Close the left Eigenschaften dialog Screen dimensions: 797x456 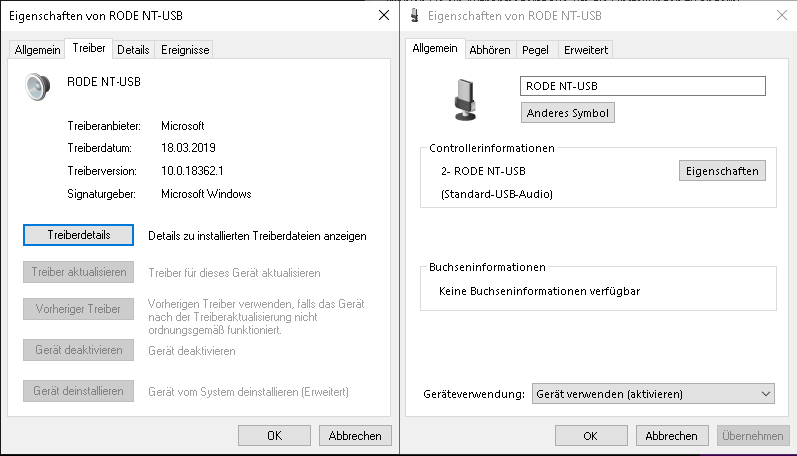coord(384,15)
